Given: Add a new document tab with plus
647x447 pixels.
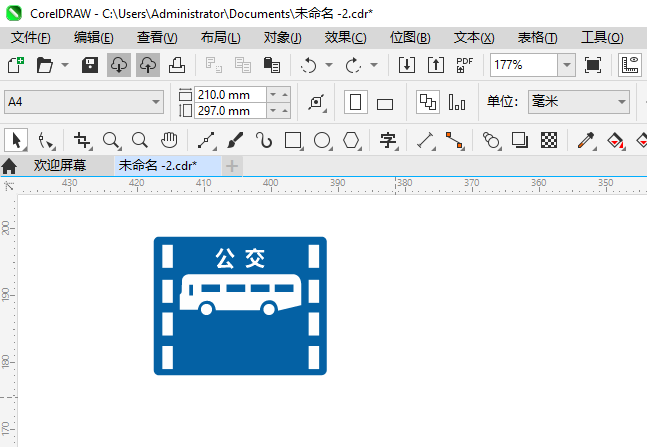Looking at the screenshot, I should point(232,166).
